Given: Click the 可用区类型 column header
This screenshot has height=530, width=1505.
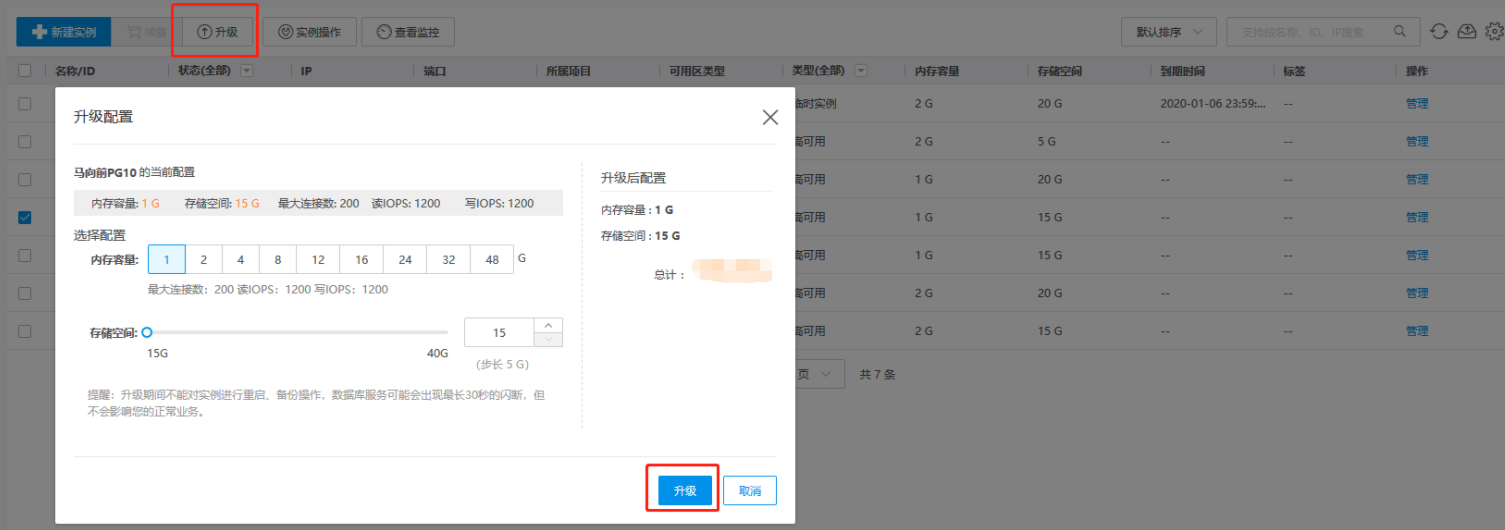Looking at the screenshot, I should [x=697, y=71].
